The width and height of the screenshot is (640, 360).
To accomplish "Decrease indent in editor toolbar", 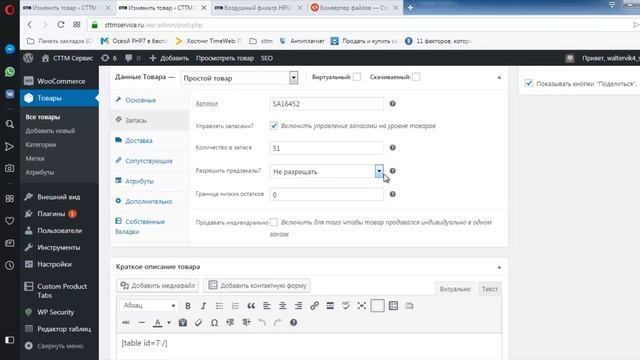I will (230, 322).
